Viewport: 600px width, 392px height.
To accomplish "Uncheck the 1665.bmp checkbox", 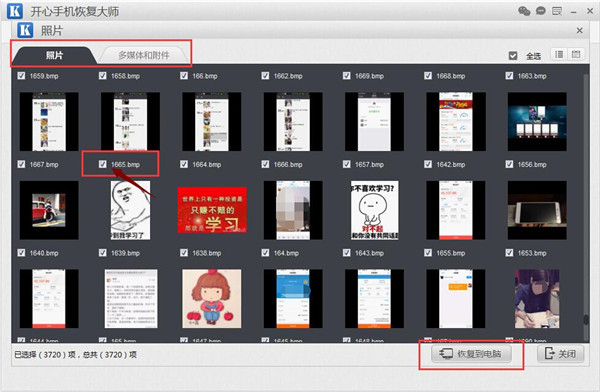I will (x=103, y=164).
